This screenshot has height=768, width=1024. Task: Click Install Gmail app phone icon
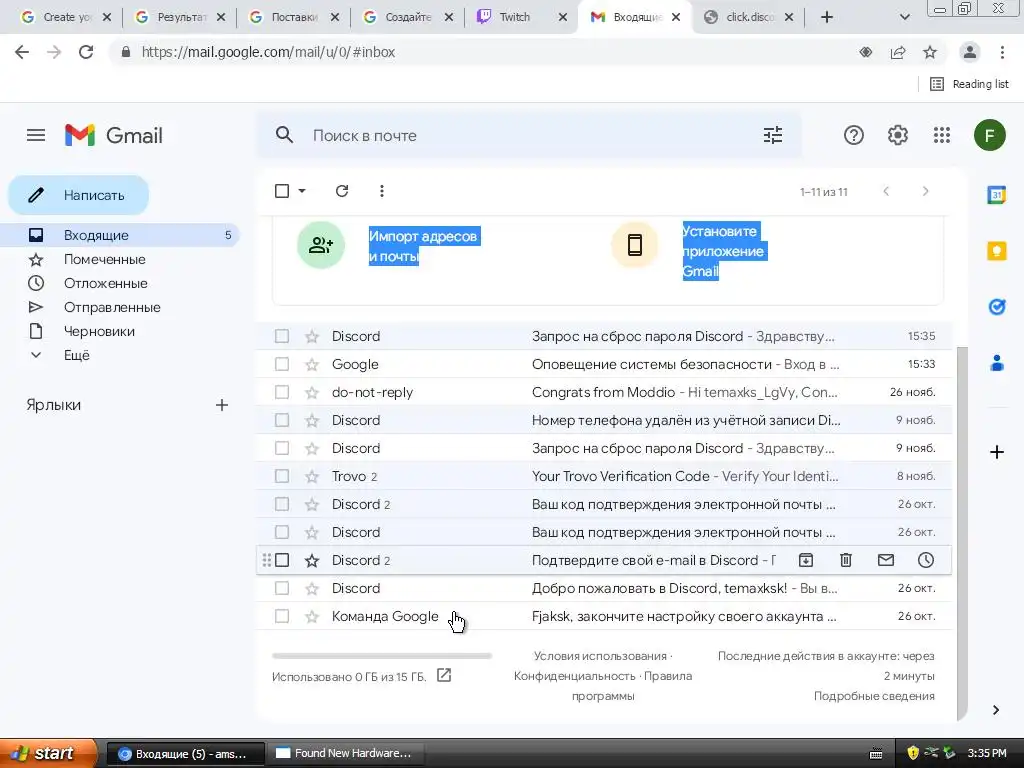click(634, 245)
